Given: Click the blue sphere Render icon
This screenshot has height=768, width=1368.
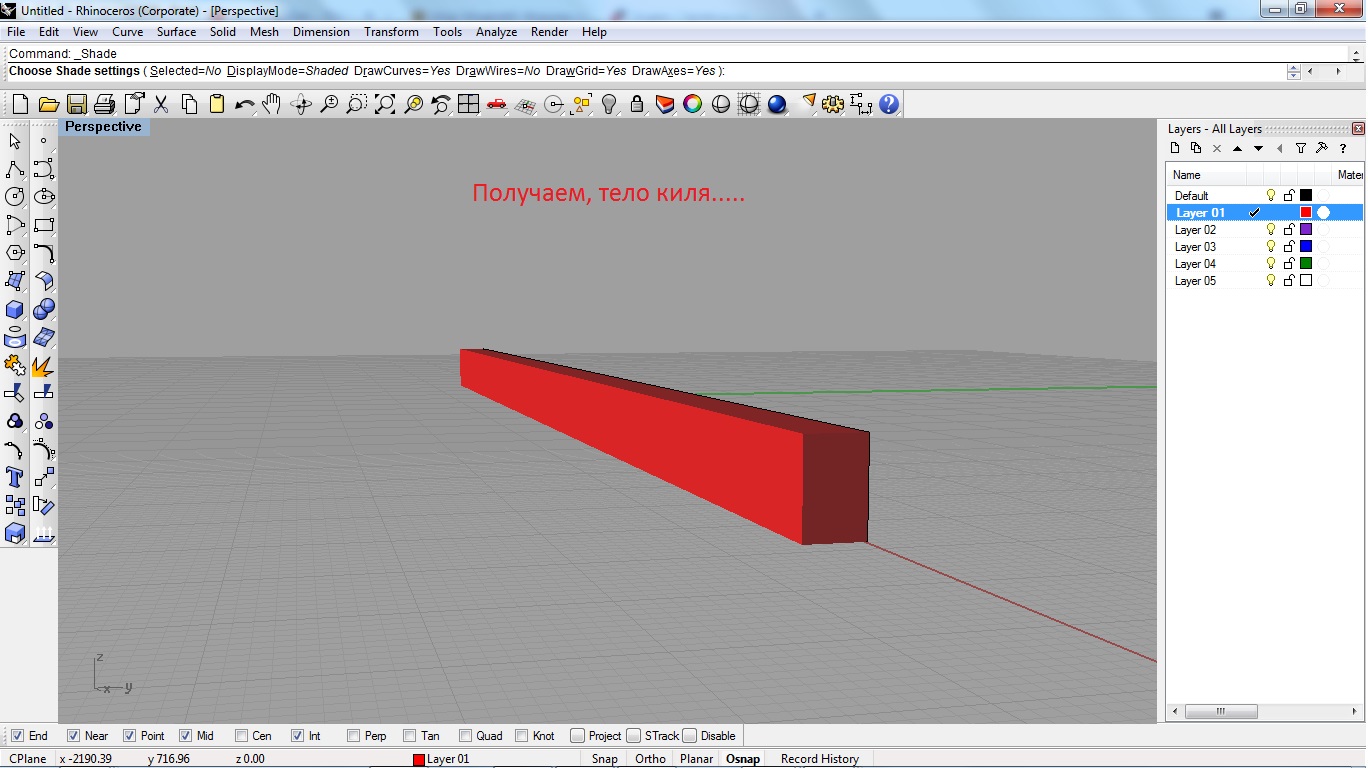Looking at the screenshot, I should [x=777, y=104].
